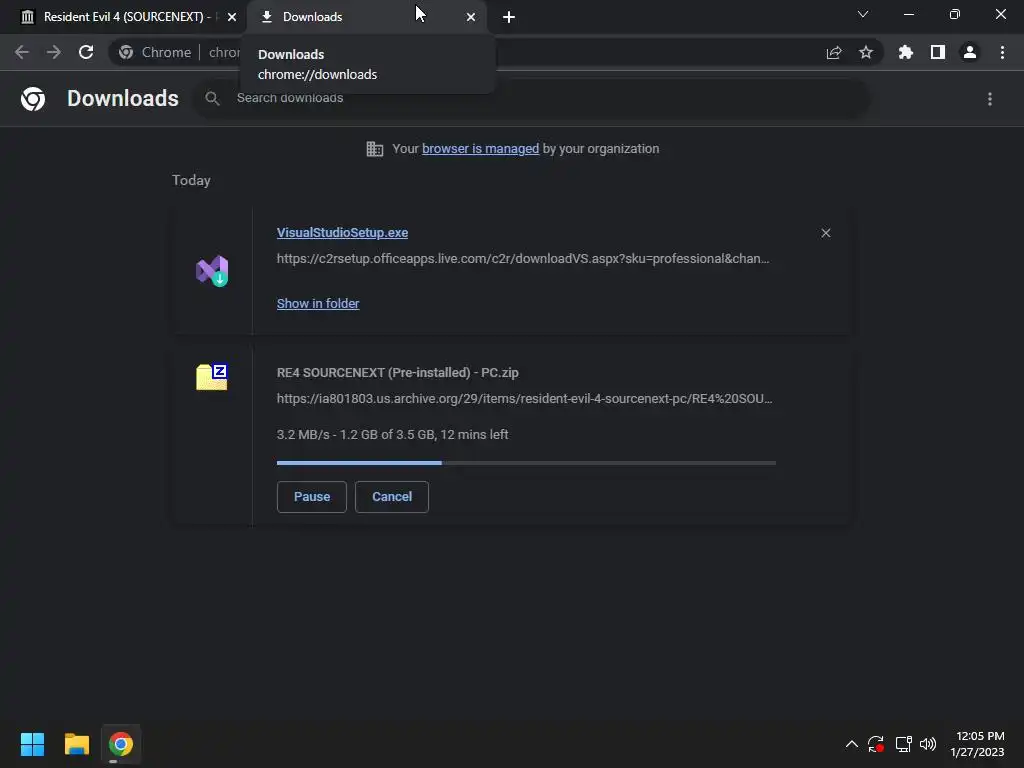Click the Visual Studio installer file icon

pyautogui.click(x=212, y=271)
